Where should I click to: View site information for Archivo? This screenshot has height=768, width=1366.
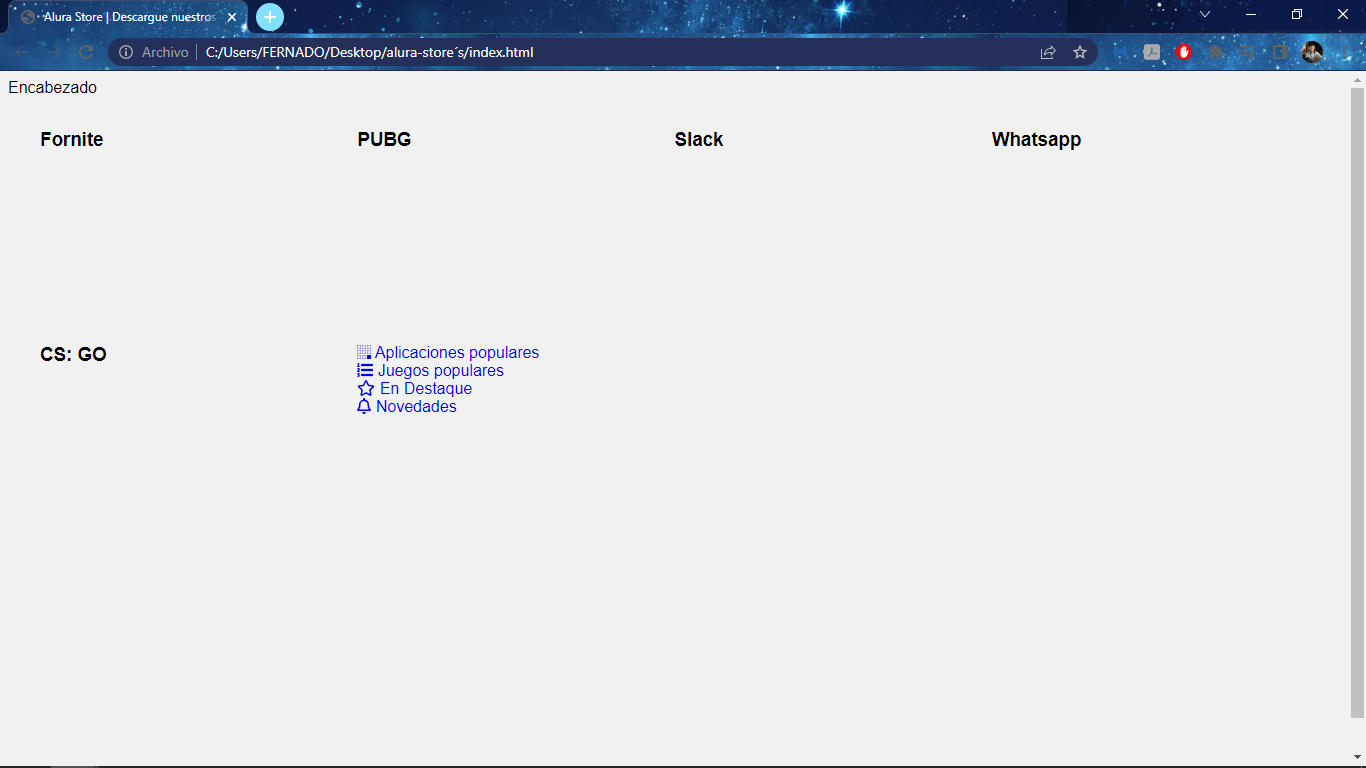[x=153, y=52]
